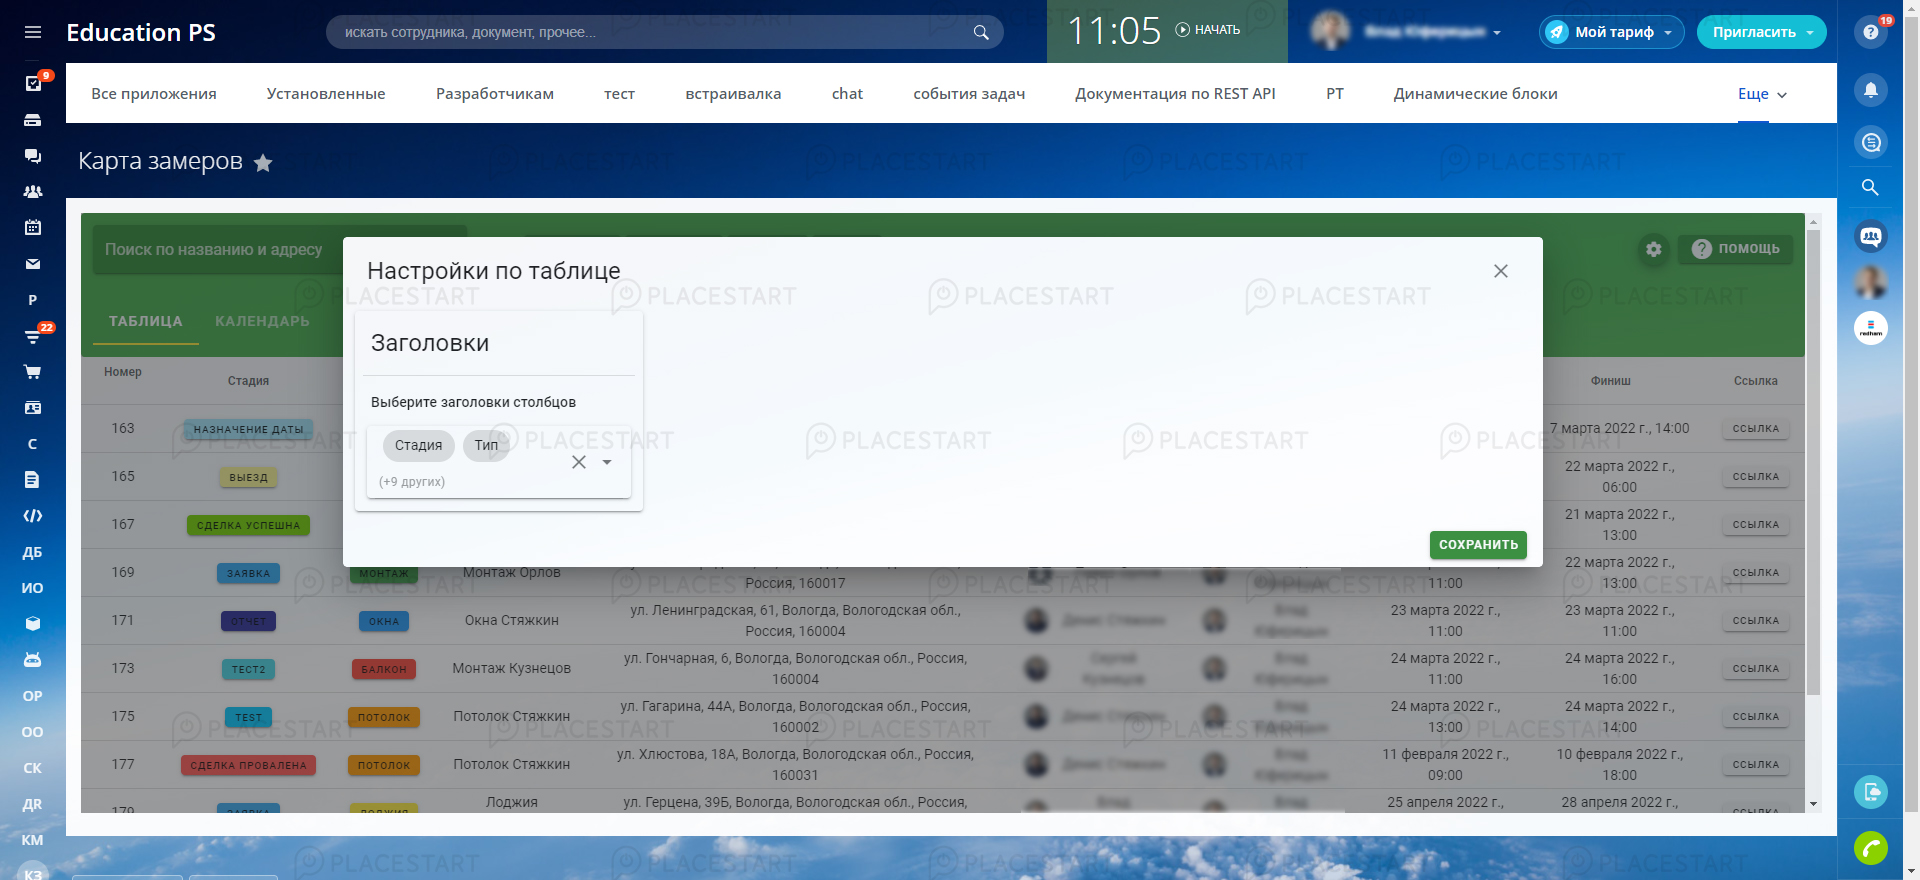Open the ДБ item in left sidebar

pos(33,552)
